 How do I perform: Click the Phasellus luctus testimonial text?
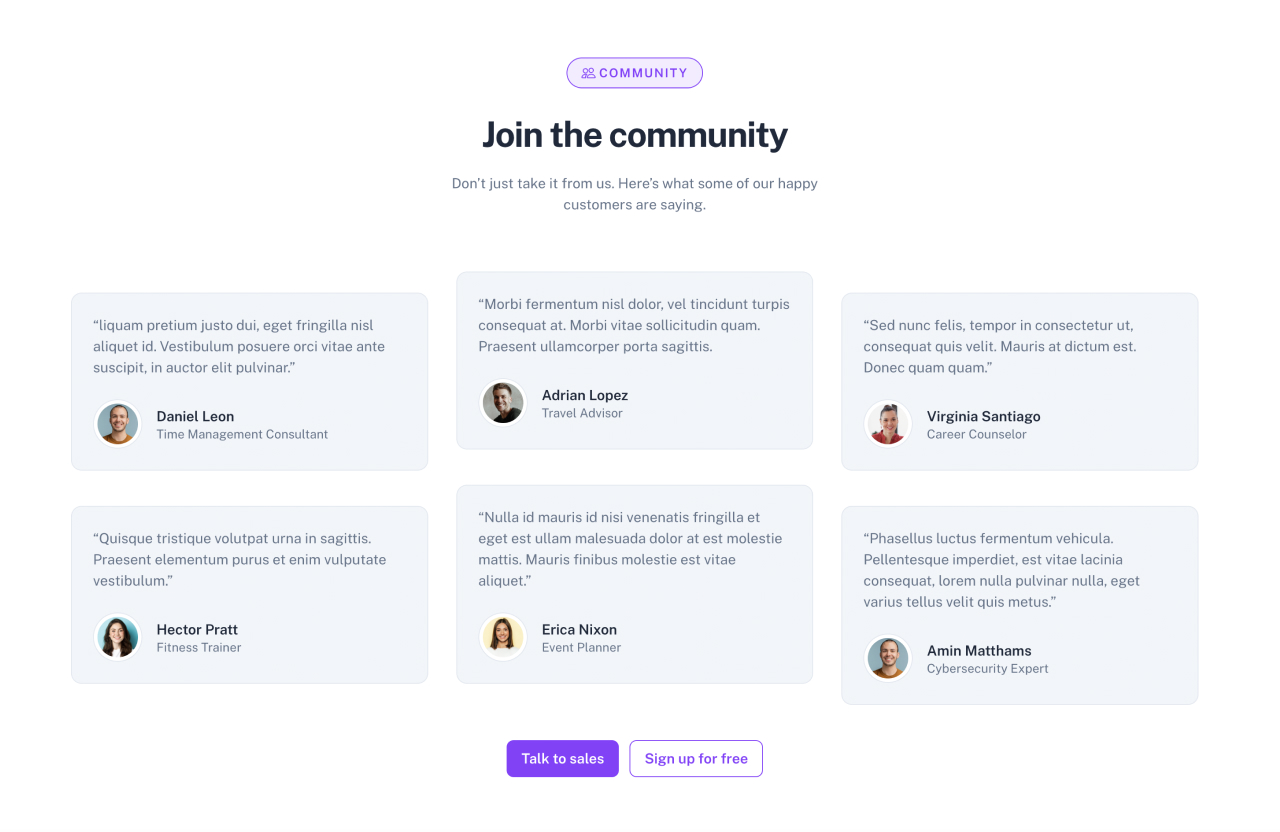click(1001, 570)
